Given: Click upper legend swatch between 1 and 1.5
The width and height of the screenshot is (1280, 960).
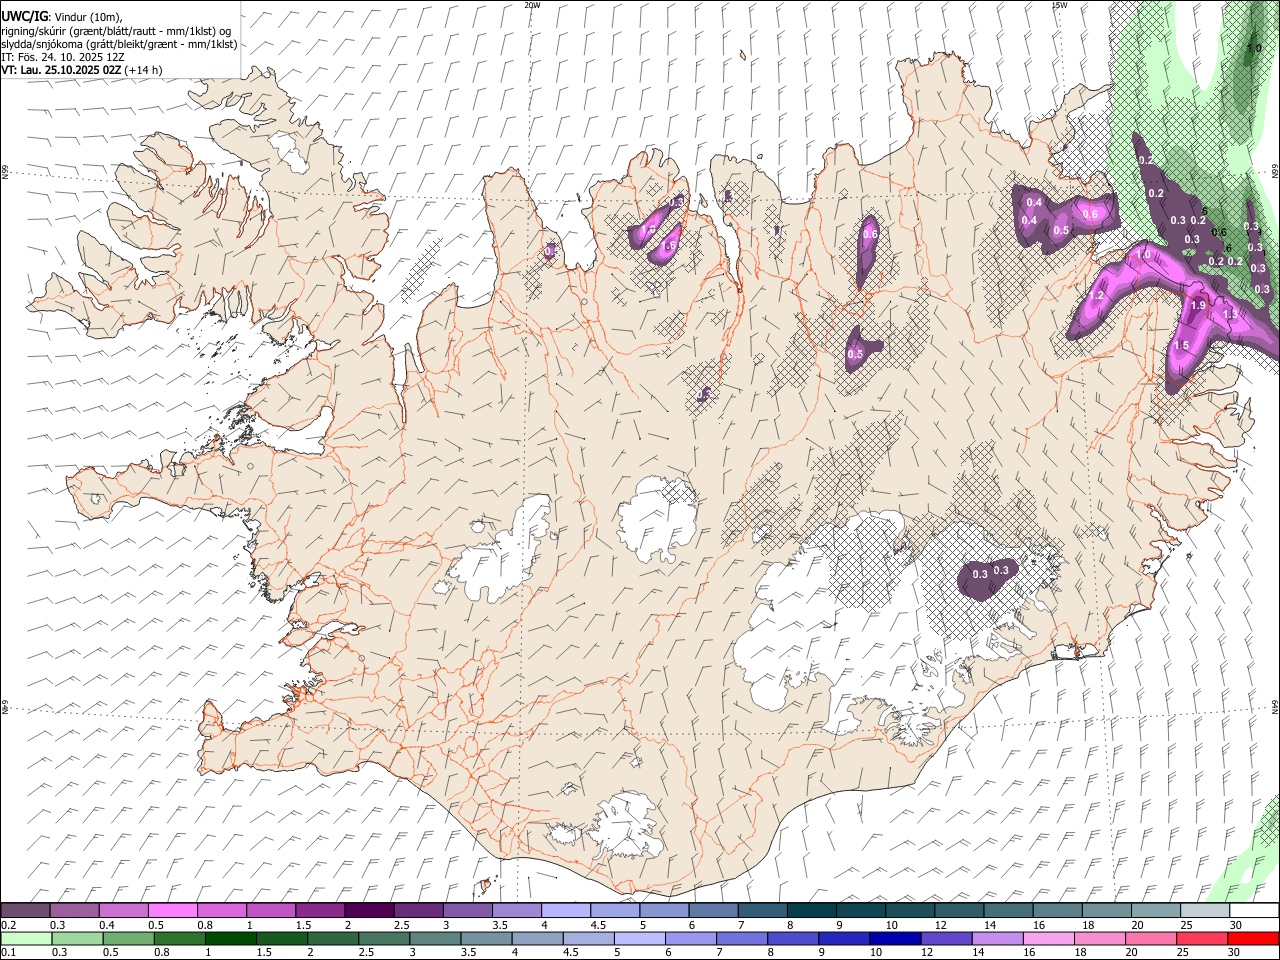Looking at the screenshot, I should [x=272, y=911].
